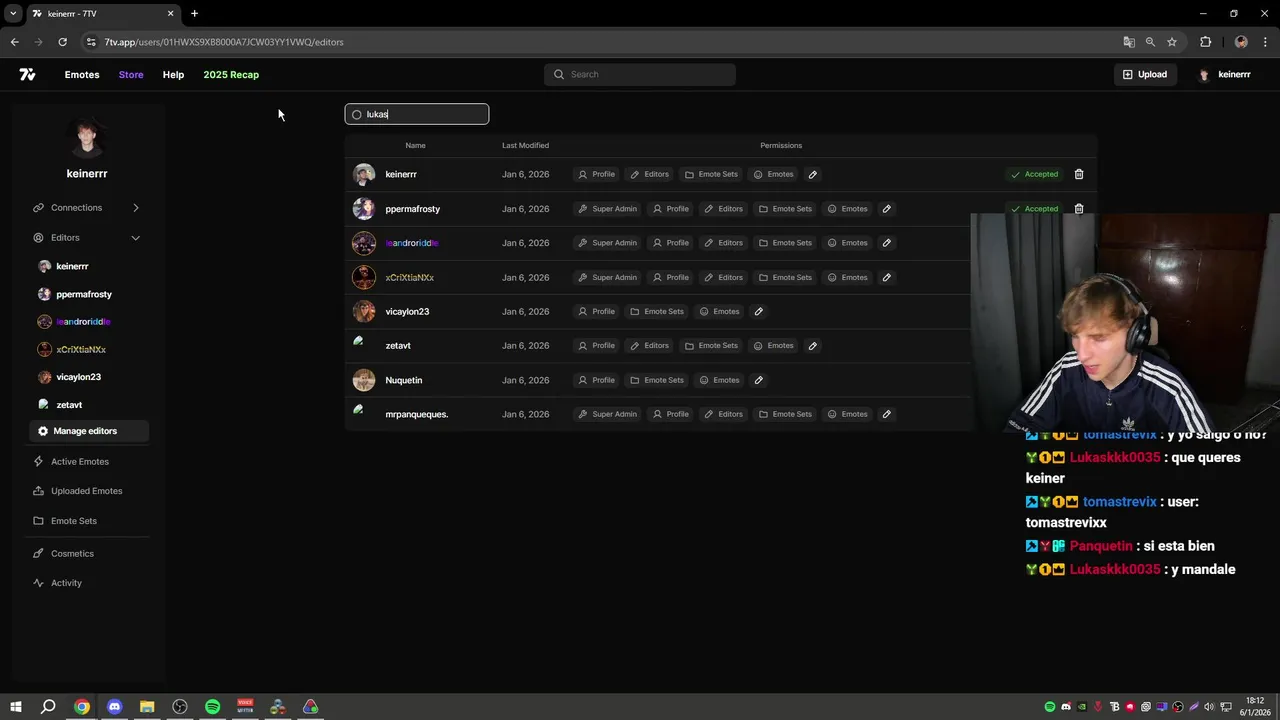Delete the keinerrr editor with trash icon
This screenshot has width=1280, height=720.
tap(1079, 174)
